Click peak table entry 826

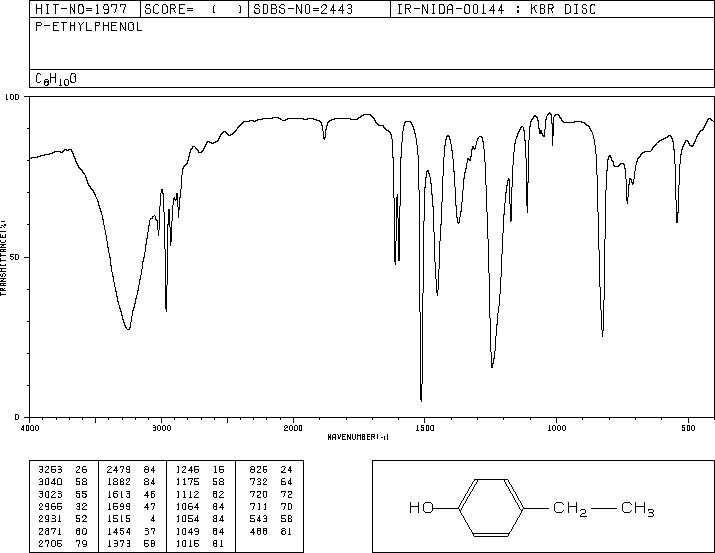(259, 470)
